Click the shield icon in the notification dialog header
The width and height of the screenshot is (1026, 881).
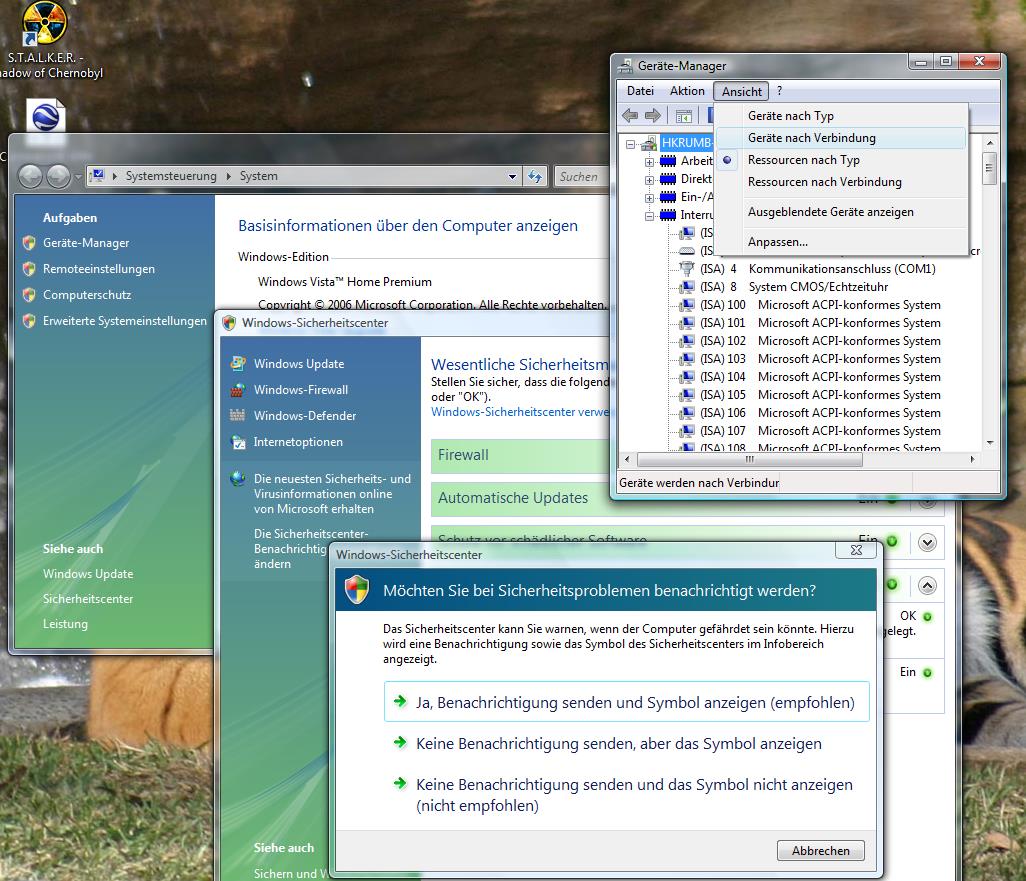click(357, 590)
